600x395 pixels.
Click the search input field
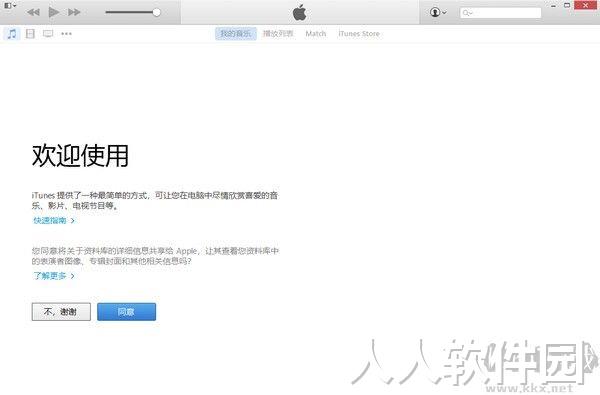click(x=501, y=13)
